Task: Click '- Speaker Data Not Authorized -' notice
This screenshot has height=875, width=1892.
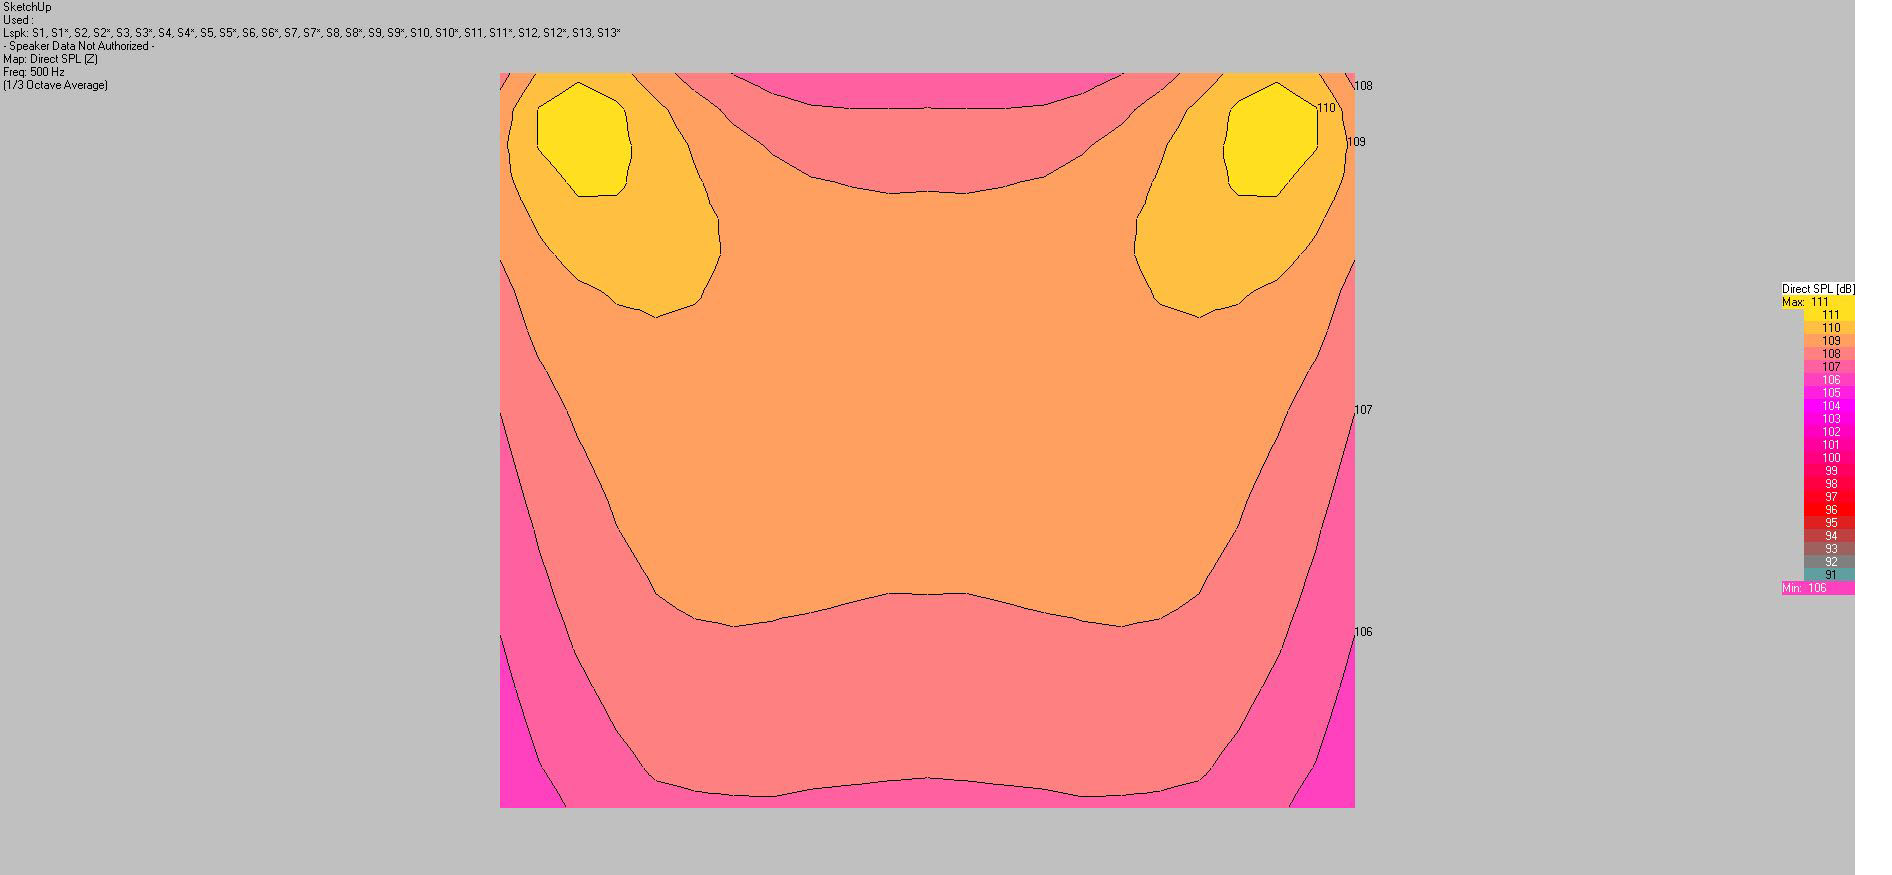Action: click(79, 46)
